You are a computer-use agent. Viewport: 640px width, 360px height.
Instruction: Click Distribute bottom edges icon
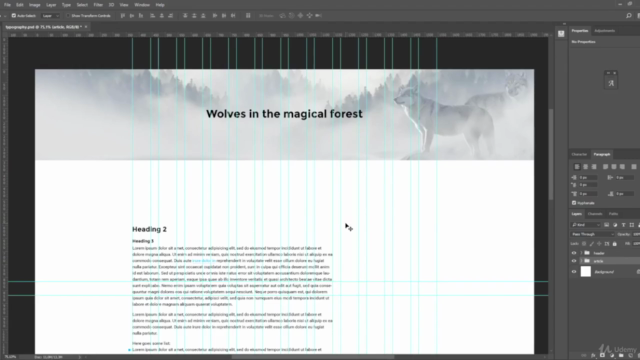point(203,16)
